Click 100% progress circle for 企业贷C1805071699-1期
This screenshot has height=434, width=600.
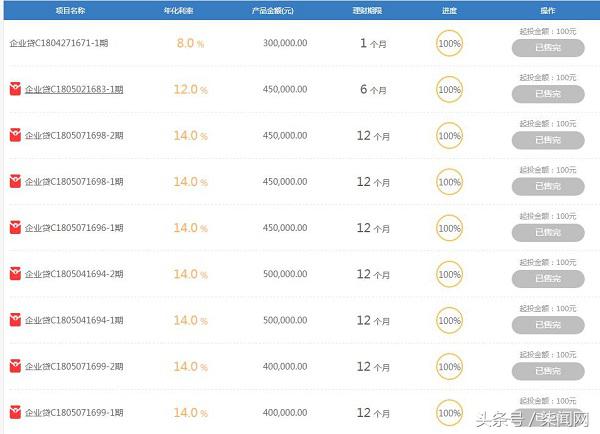(x=449, y=413)
